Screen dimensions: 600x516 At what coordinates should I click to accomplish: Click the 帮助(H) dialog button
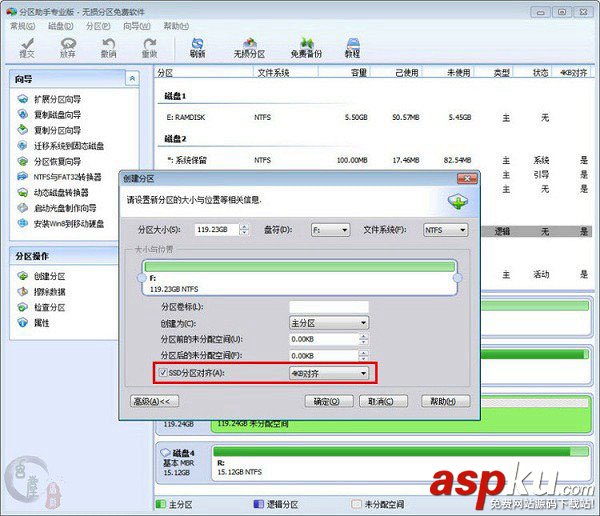(x=445, y=401)
